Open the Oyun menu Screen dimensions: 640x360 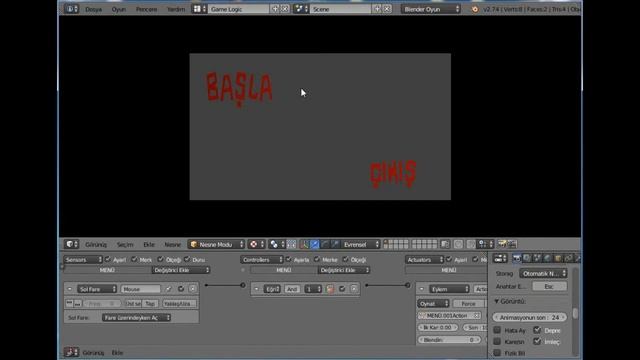click(x=119, y=9)
